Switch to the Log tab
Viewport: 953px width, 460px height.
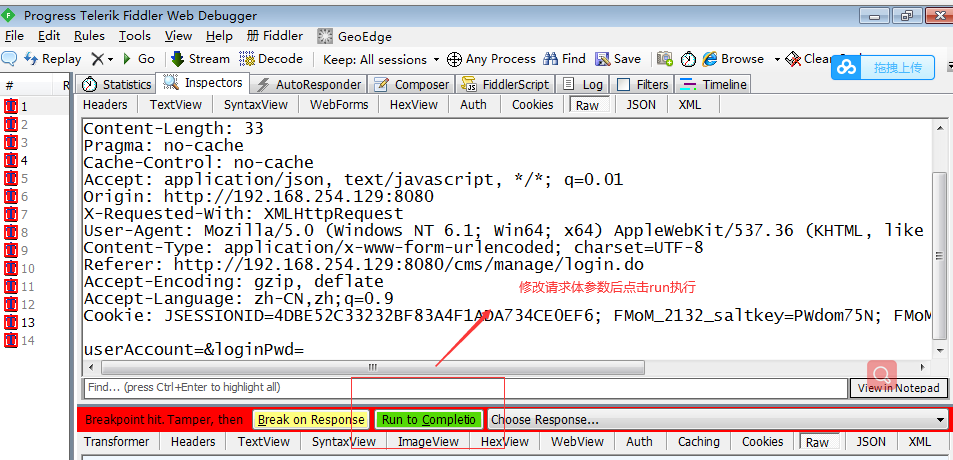[x=582, y=84]
